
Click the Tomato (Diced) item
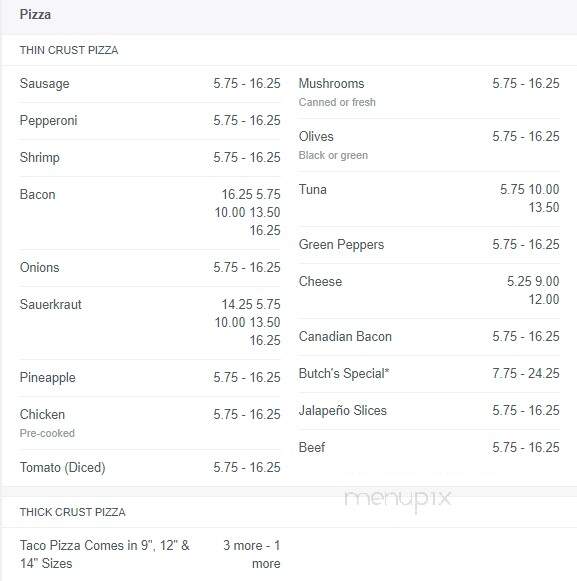150,468
